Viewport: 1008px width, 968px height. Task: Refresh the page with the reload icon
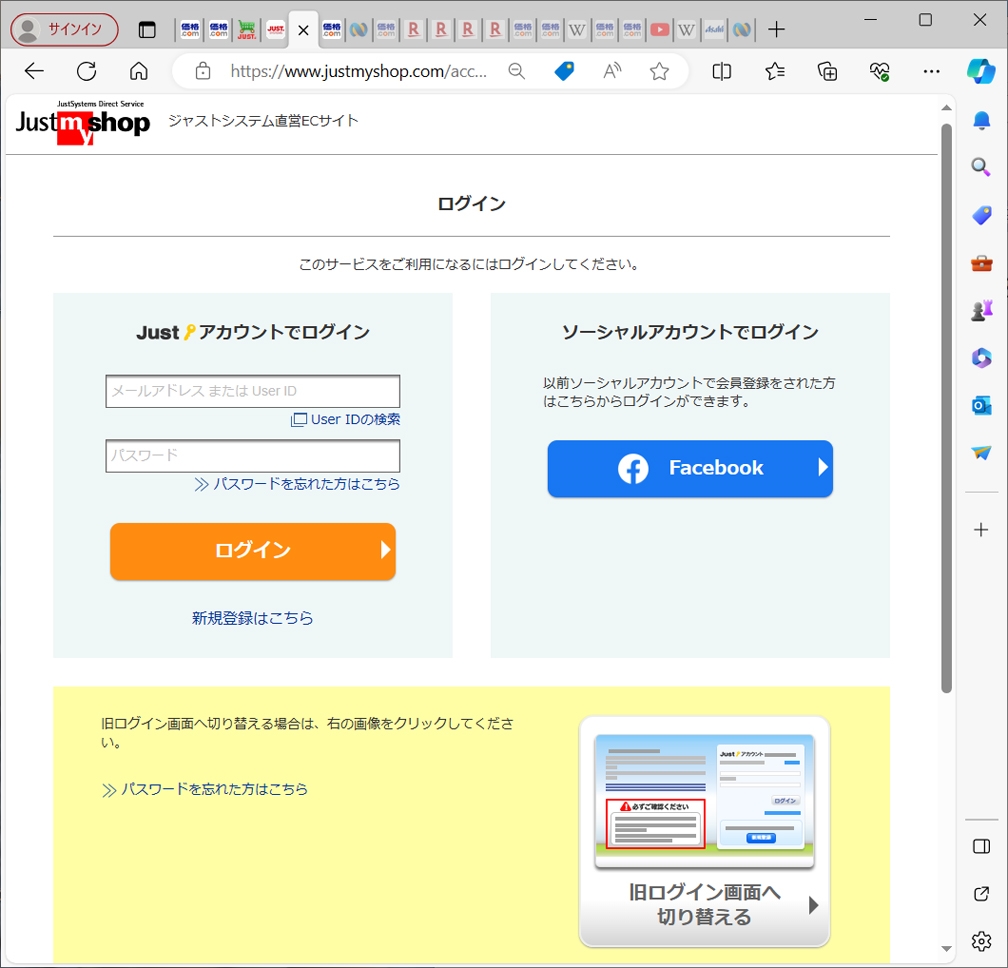pyautogui.click(x=87, y=71)
